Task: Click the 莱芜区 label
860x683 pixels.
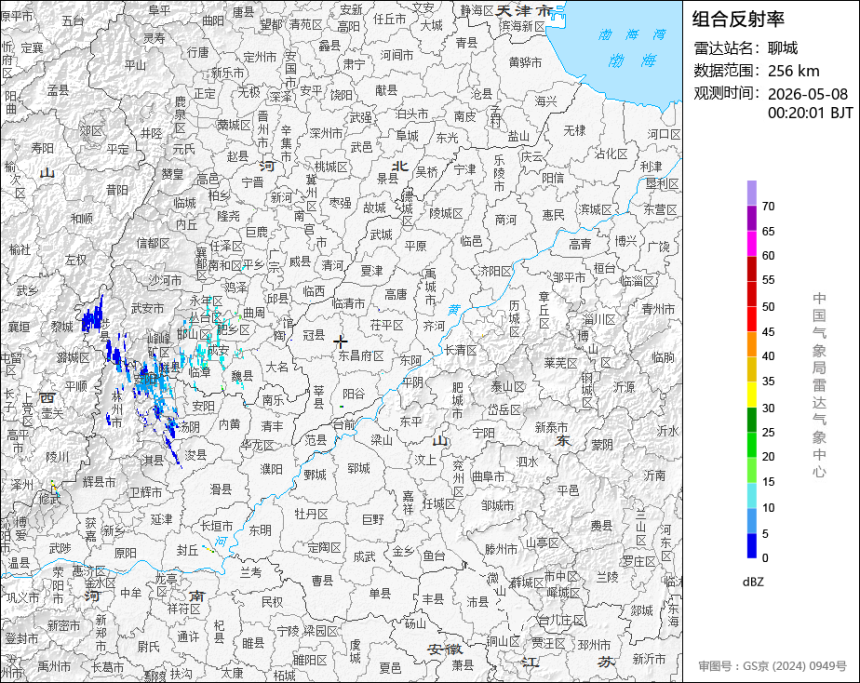Action: tap(561, 363)
